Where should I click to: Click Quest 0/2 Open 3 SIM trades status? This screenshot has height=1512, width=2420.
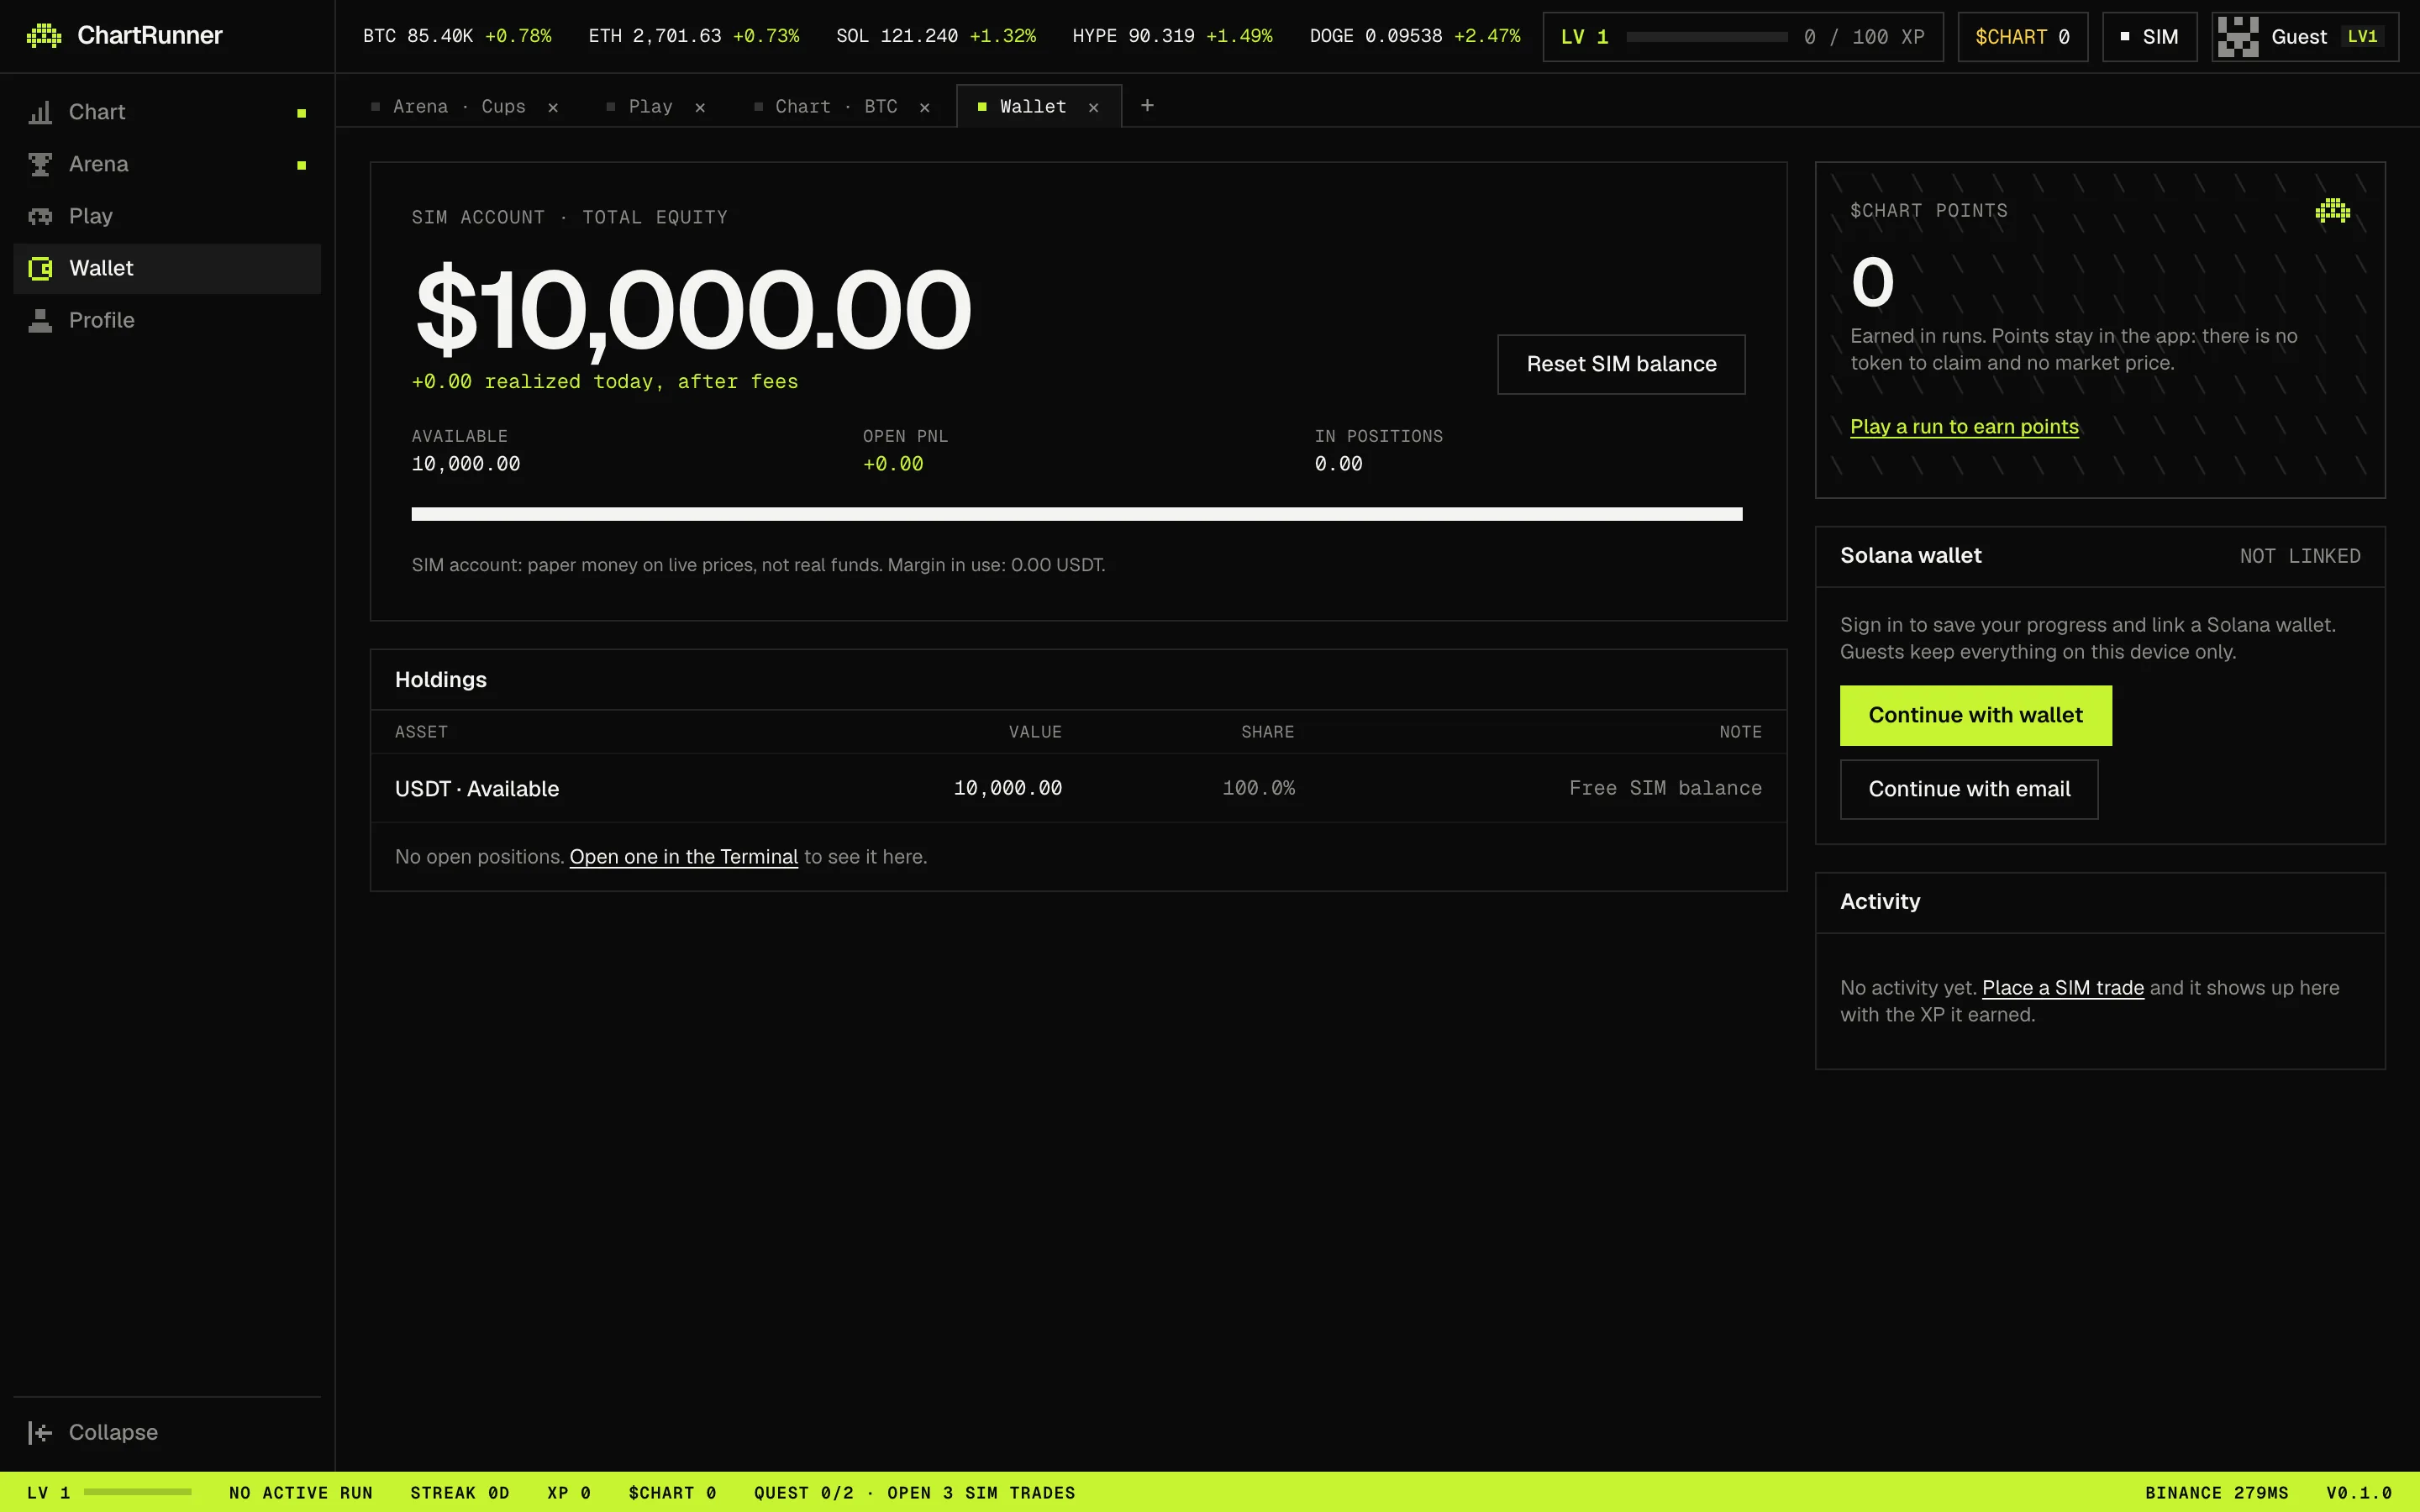coord(914,1493)
